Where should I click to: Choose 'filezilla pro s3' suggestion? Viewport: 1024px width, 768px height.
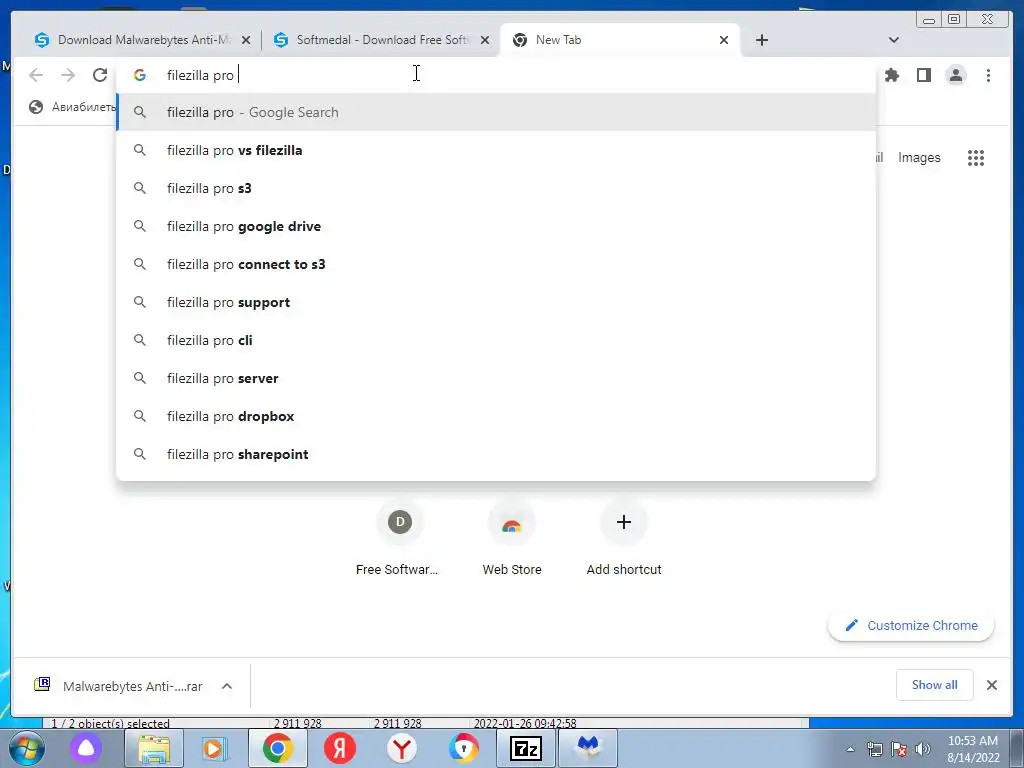point(496,188)
